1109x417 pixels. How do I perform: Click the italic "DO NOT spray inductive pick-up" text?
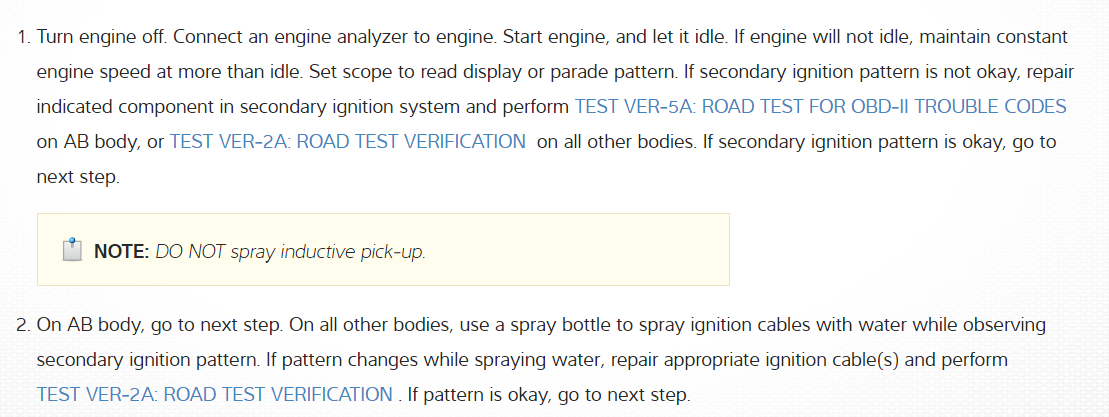(290, 252)
